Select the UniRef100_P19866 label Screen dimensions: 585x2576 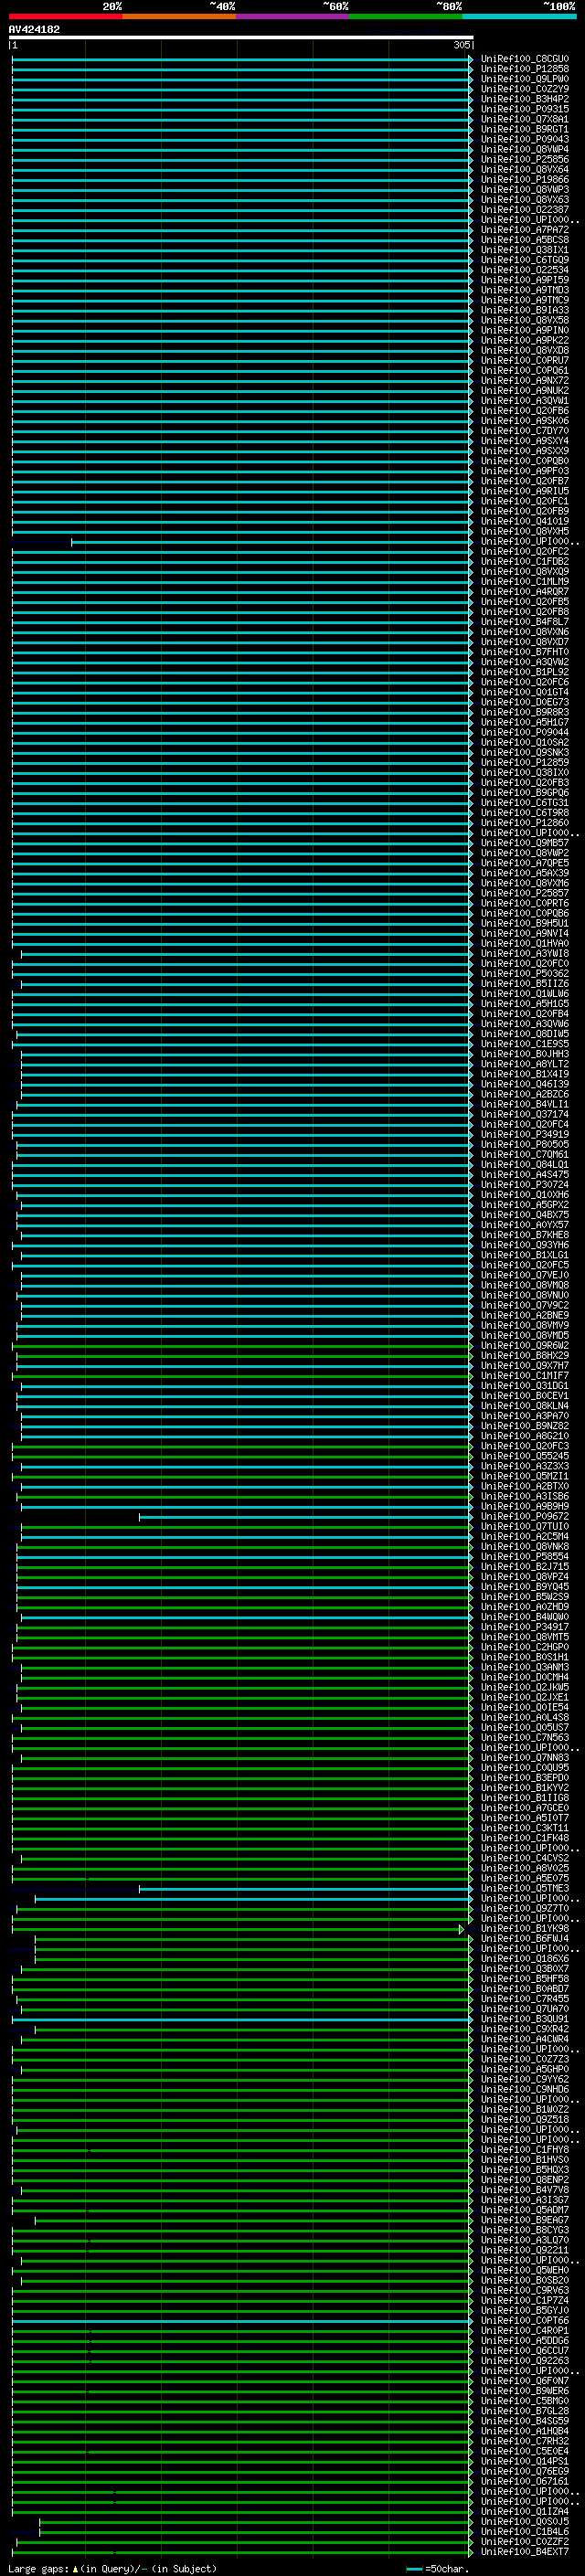coord(525,179)
